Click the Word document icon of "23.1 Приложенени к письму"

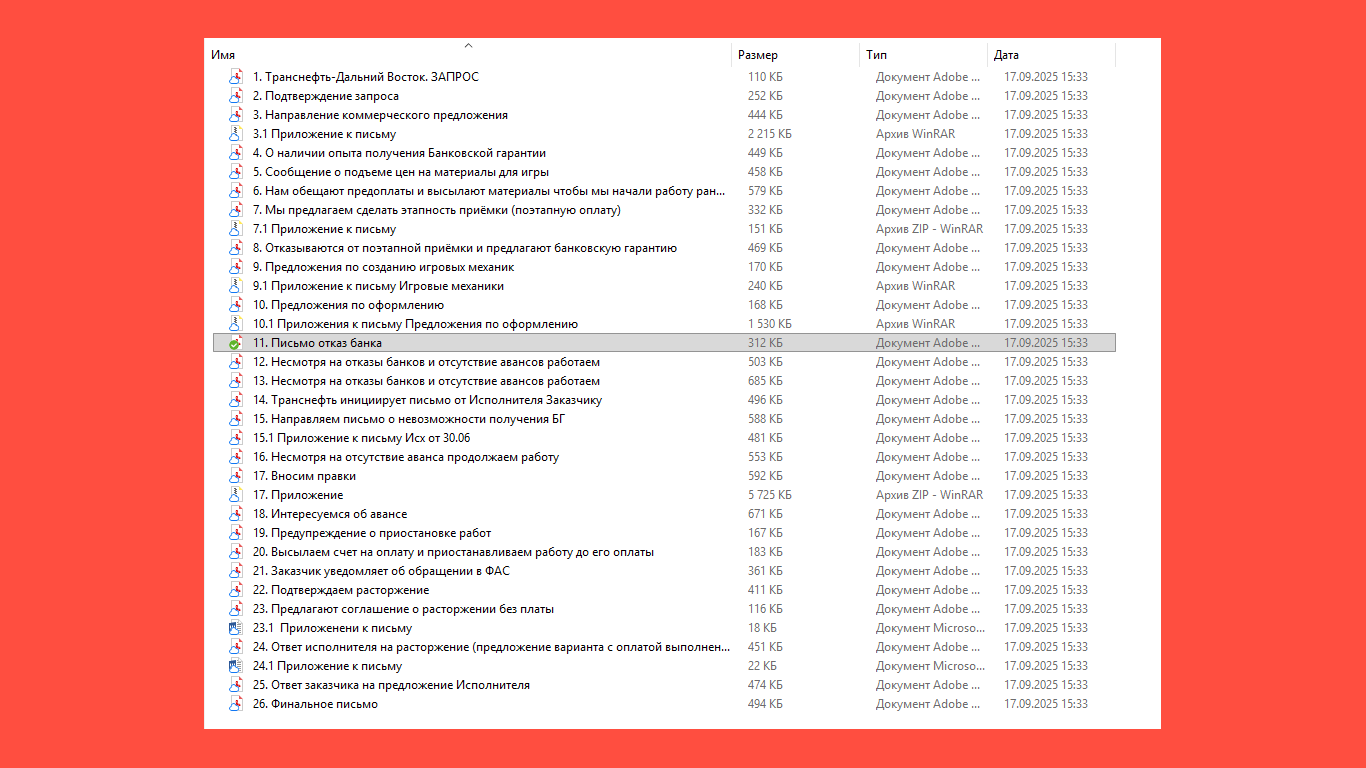(235, 628)
